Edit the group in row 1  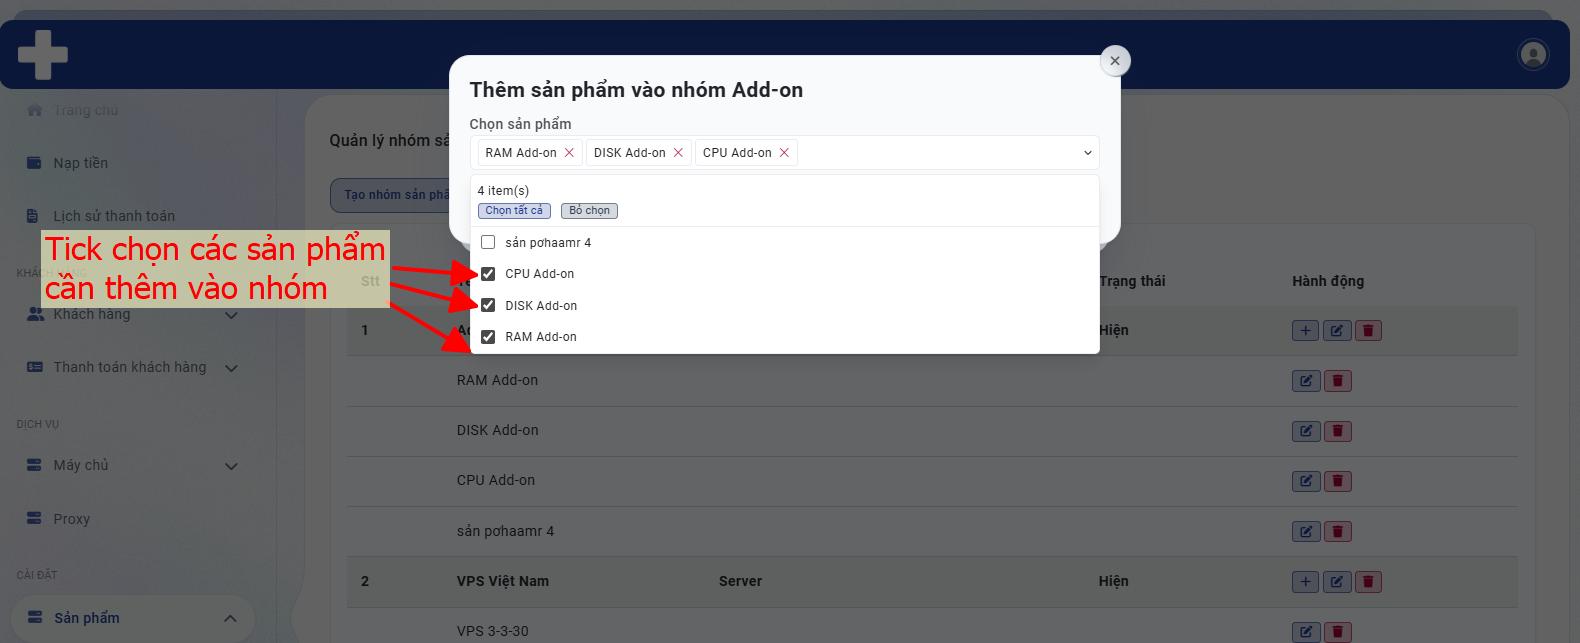click(x=1337, y=330)
